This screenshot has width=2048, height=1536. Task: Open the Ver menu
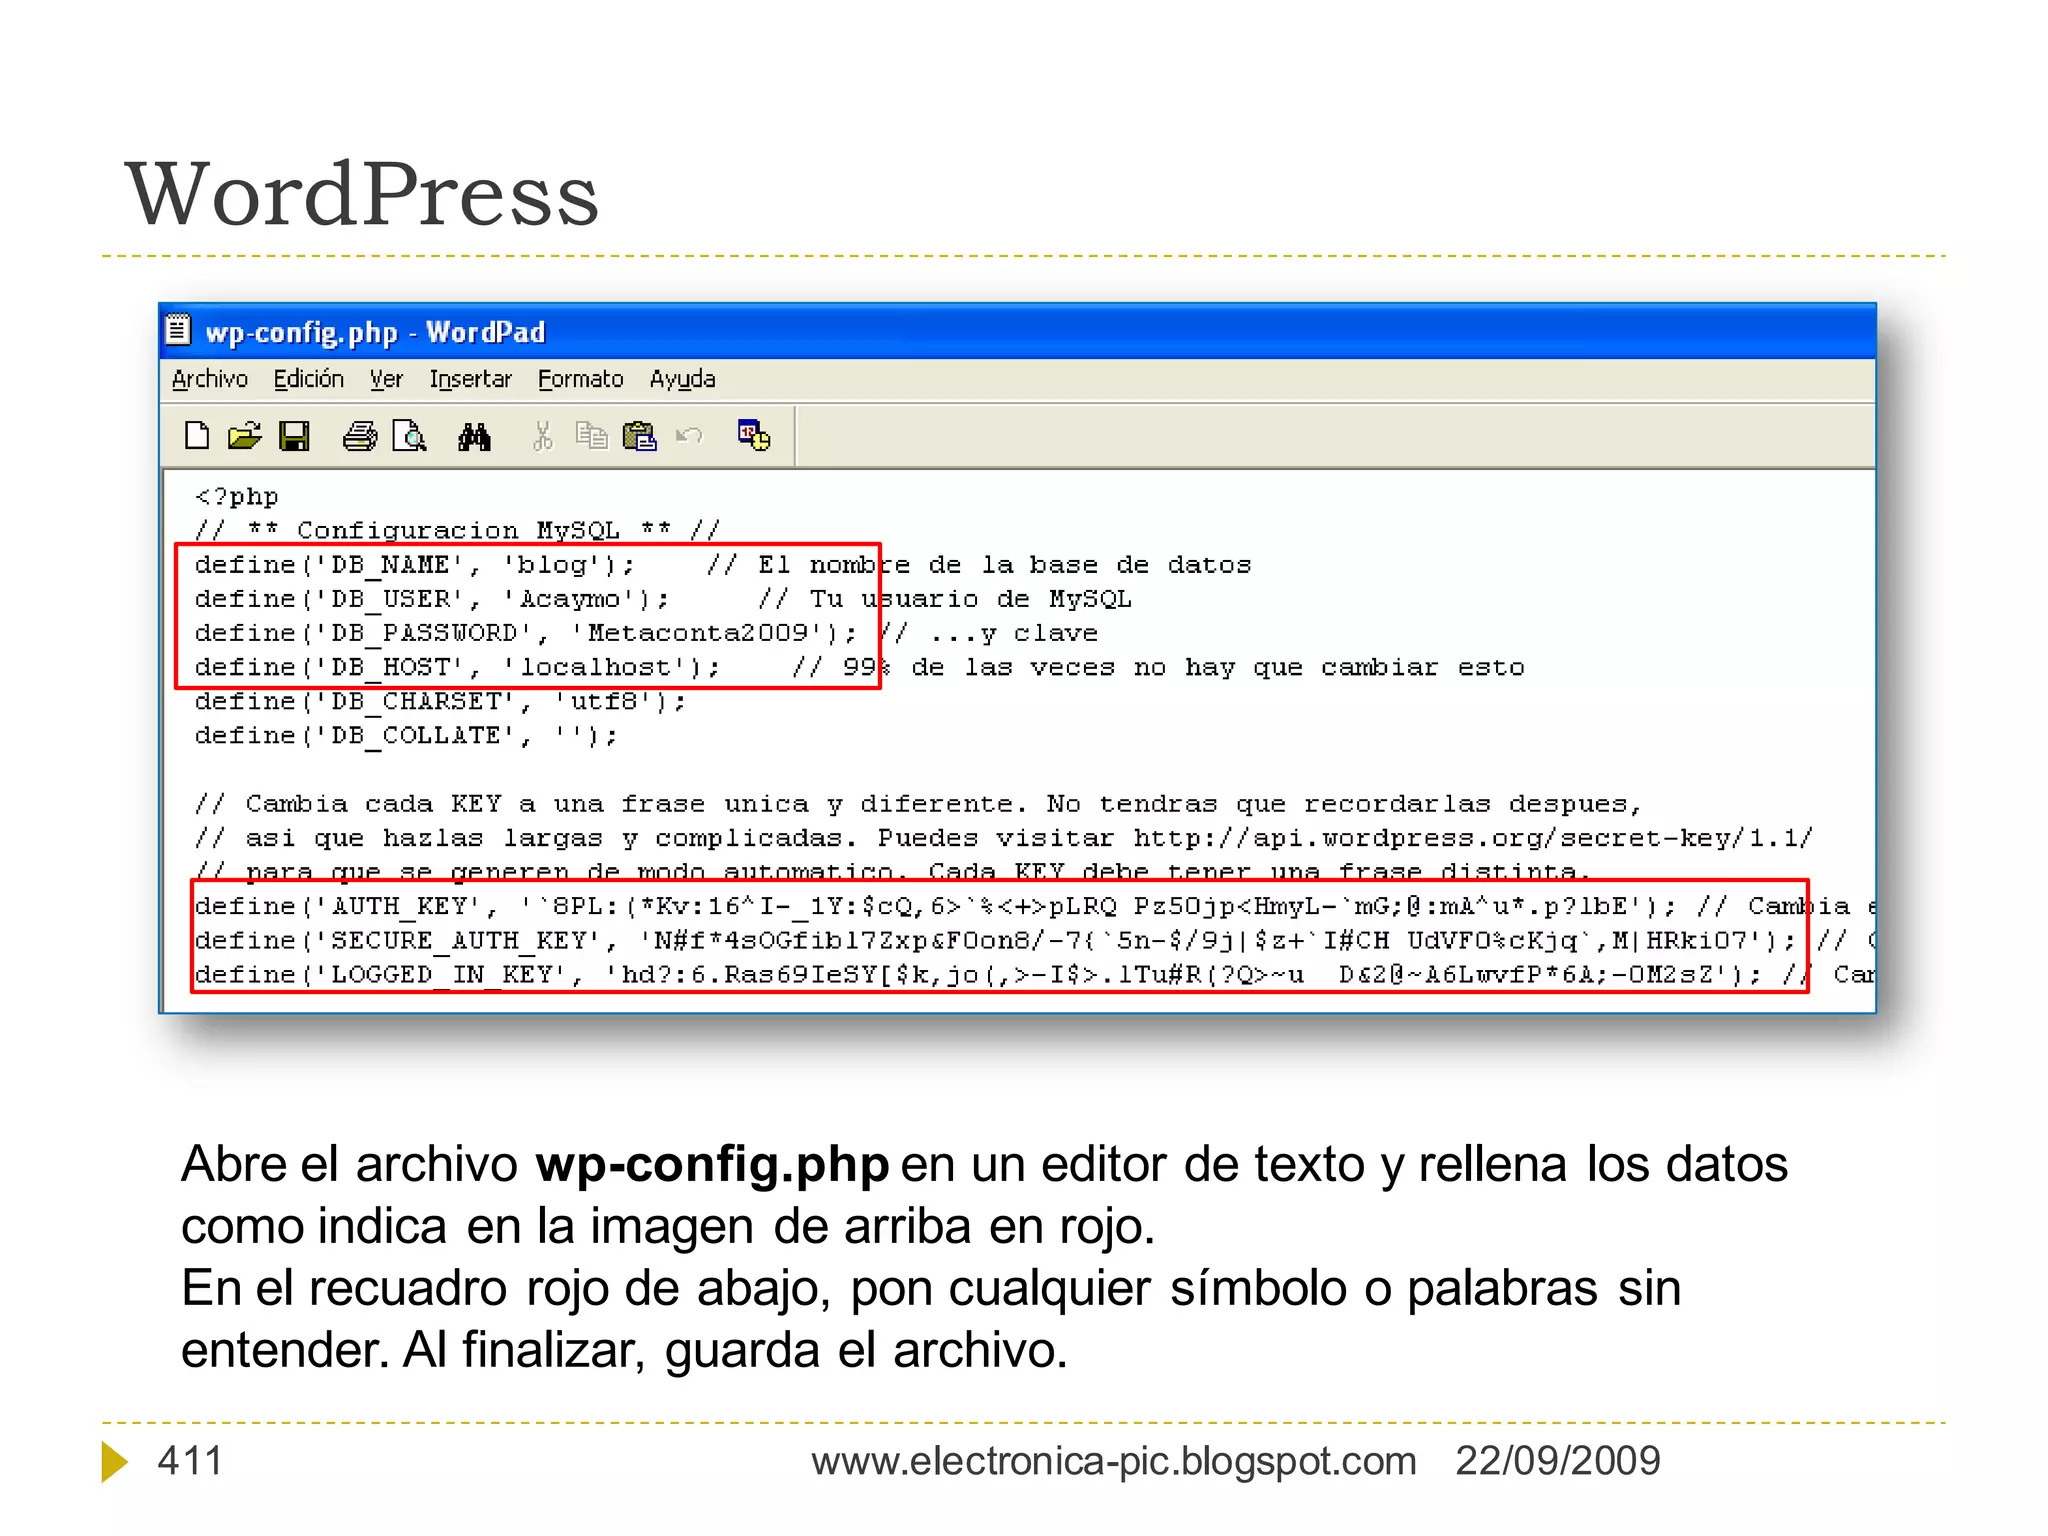click(x=386, y=379)
